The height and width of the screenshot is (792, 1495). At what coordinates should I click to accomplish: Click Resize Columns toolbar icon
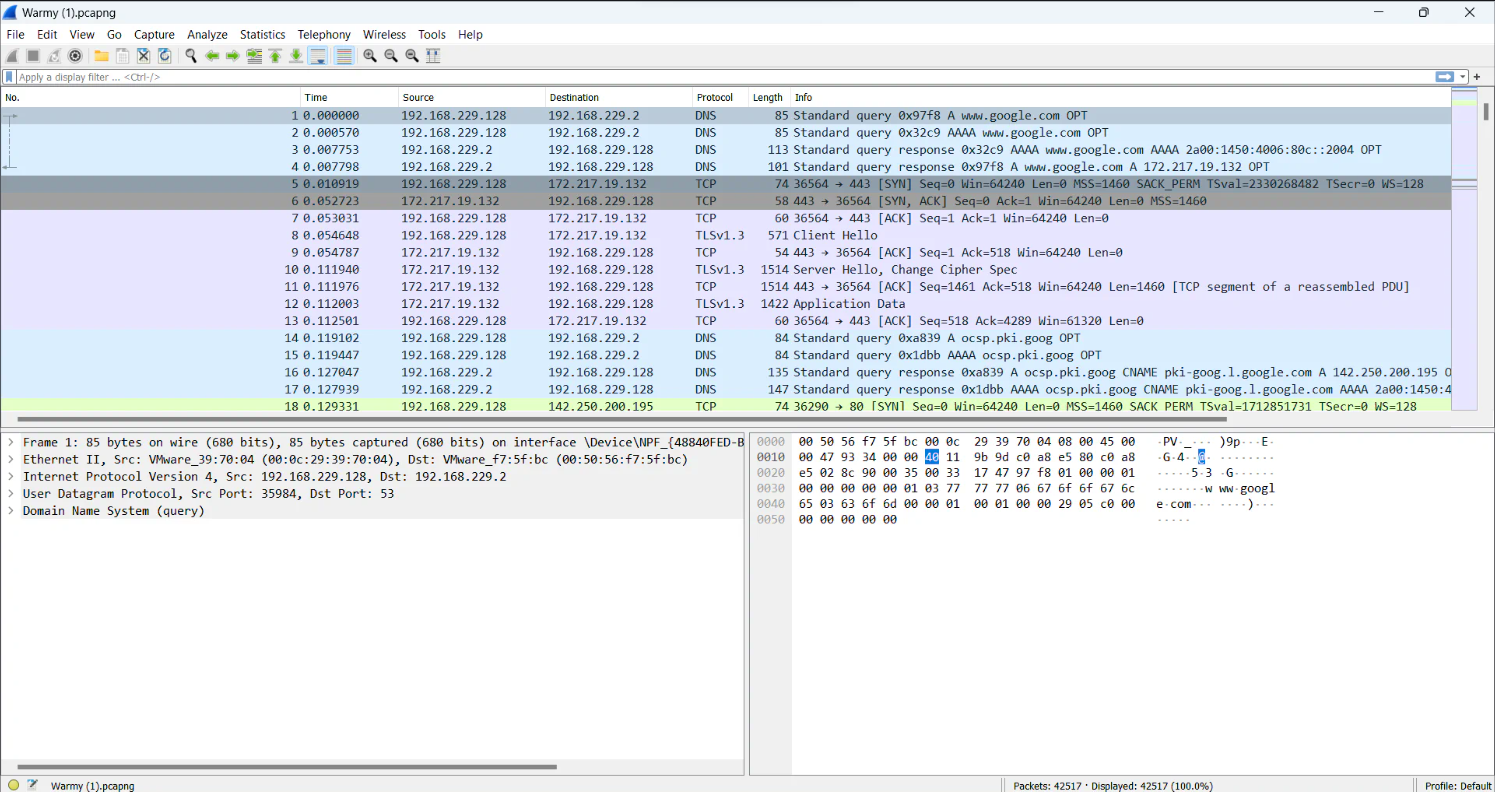pyautogui.click(x=433, y=56)
